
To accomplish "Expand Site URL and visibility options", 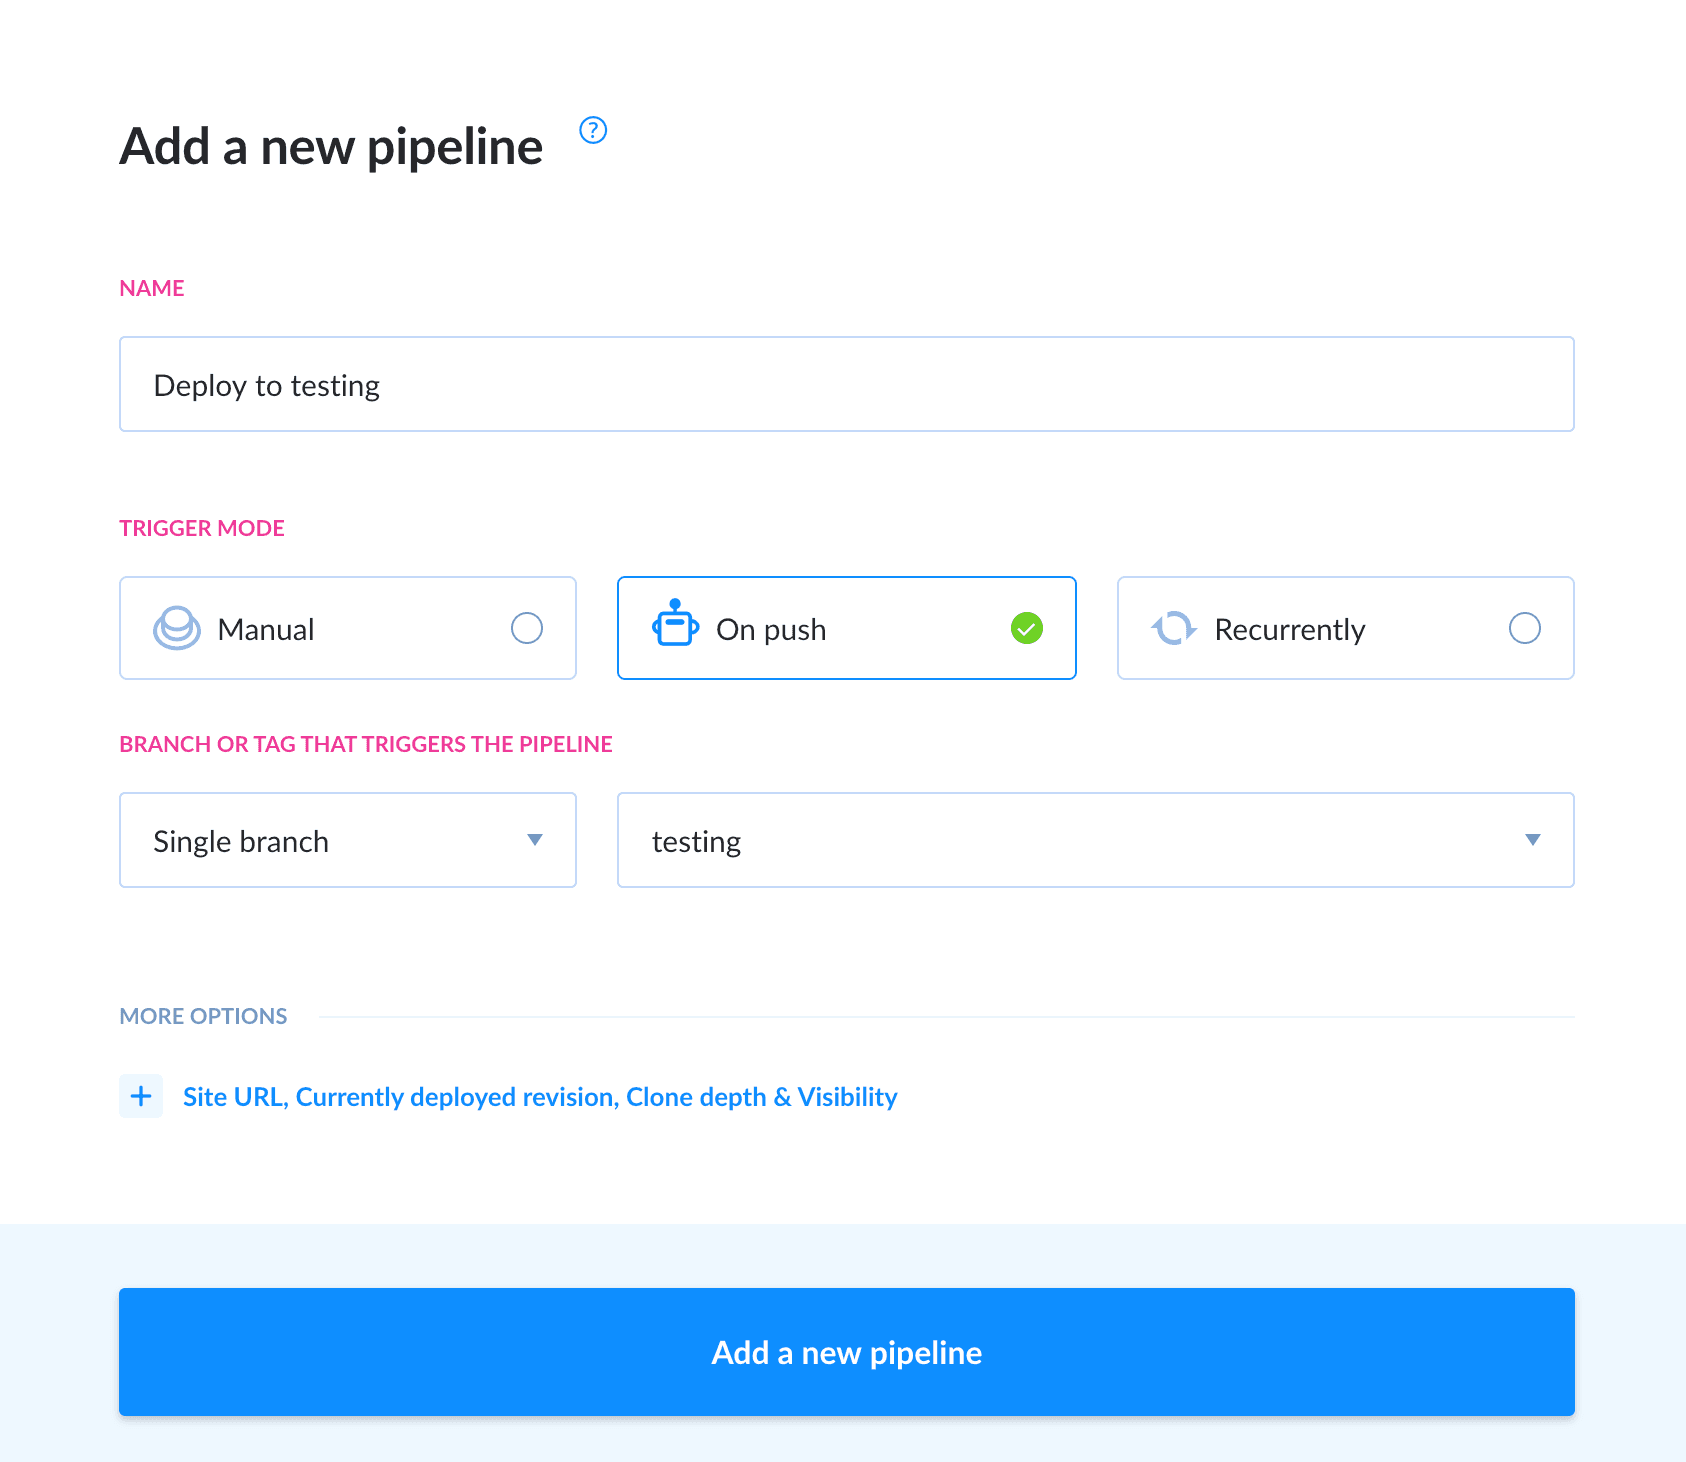I will 540,1097.
